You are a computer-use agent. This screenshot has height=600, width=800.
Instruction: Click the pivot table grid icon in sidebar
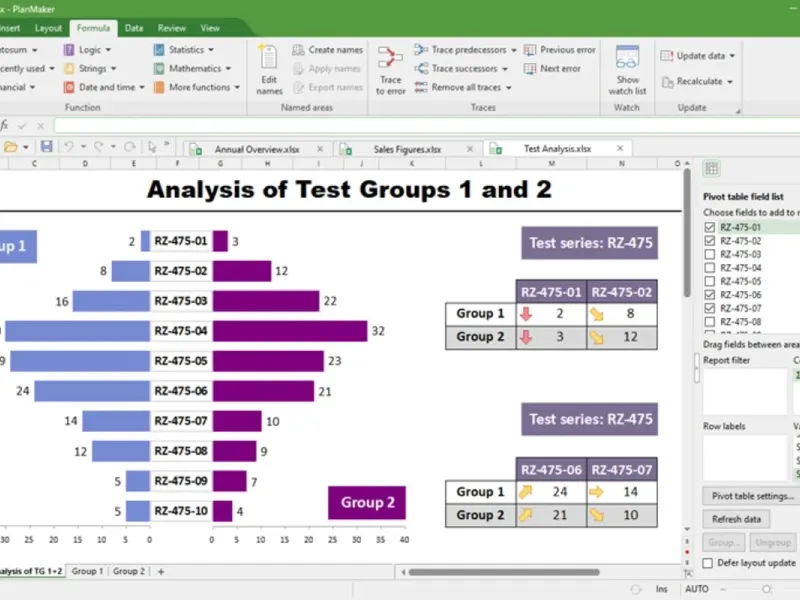click(711, 168)
